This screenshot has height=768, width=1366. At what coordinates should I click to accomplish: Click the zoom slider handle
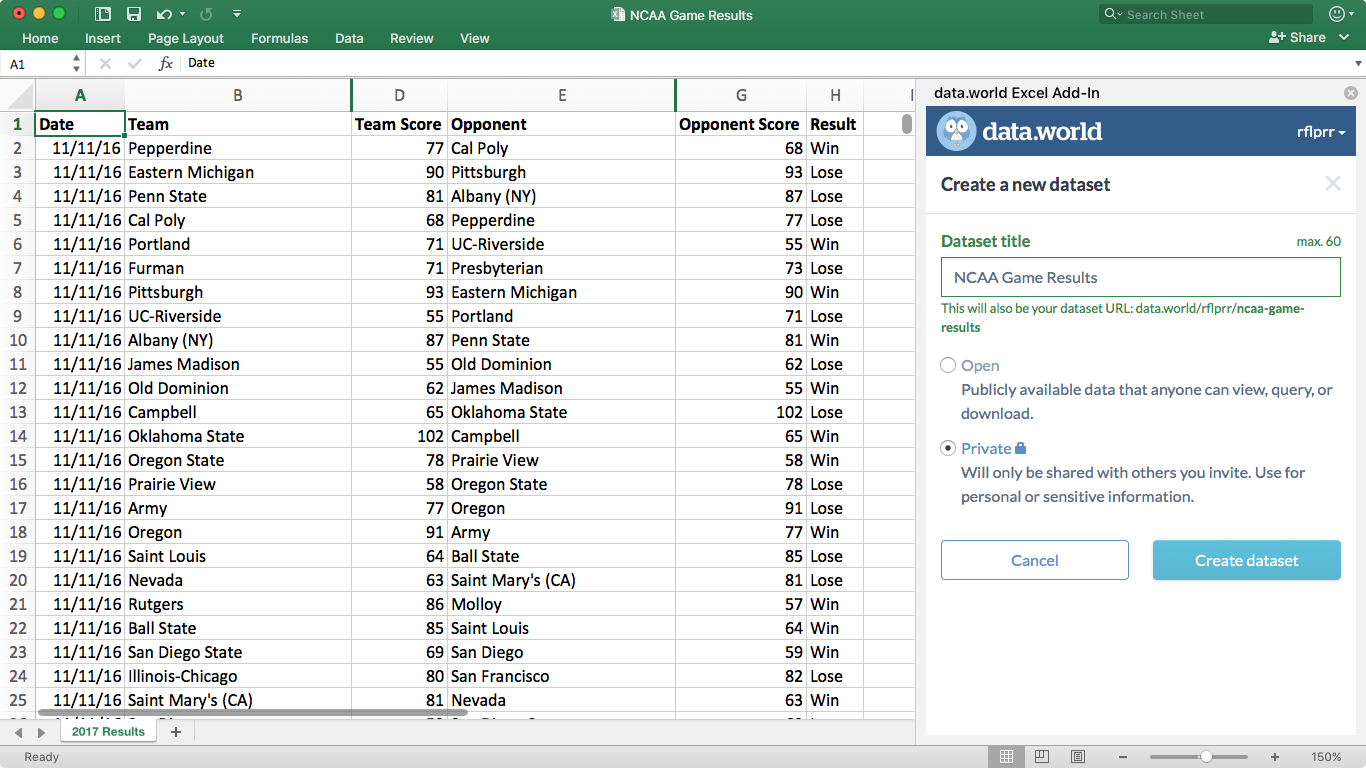point(1207,757)
